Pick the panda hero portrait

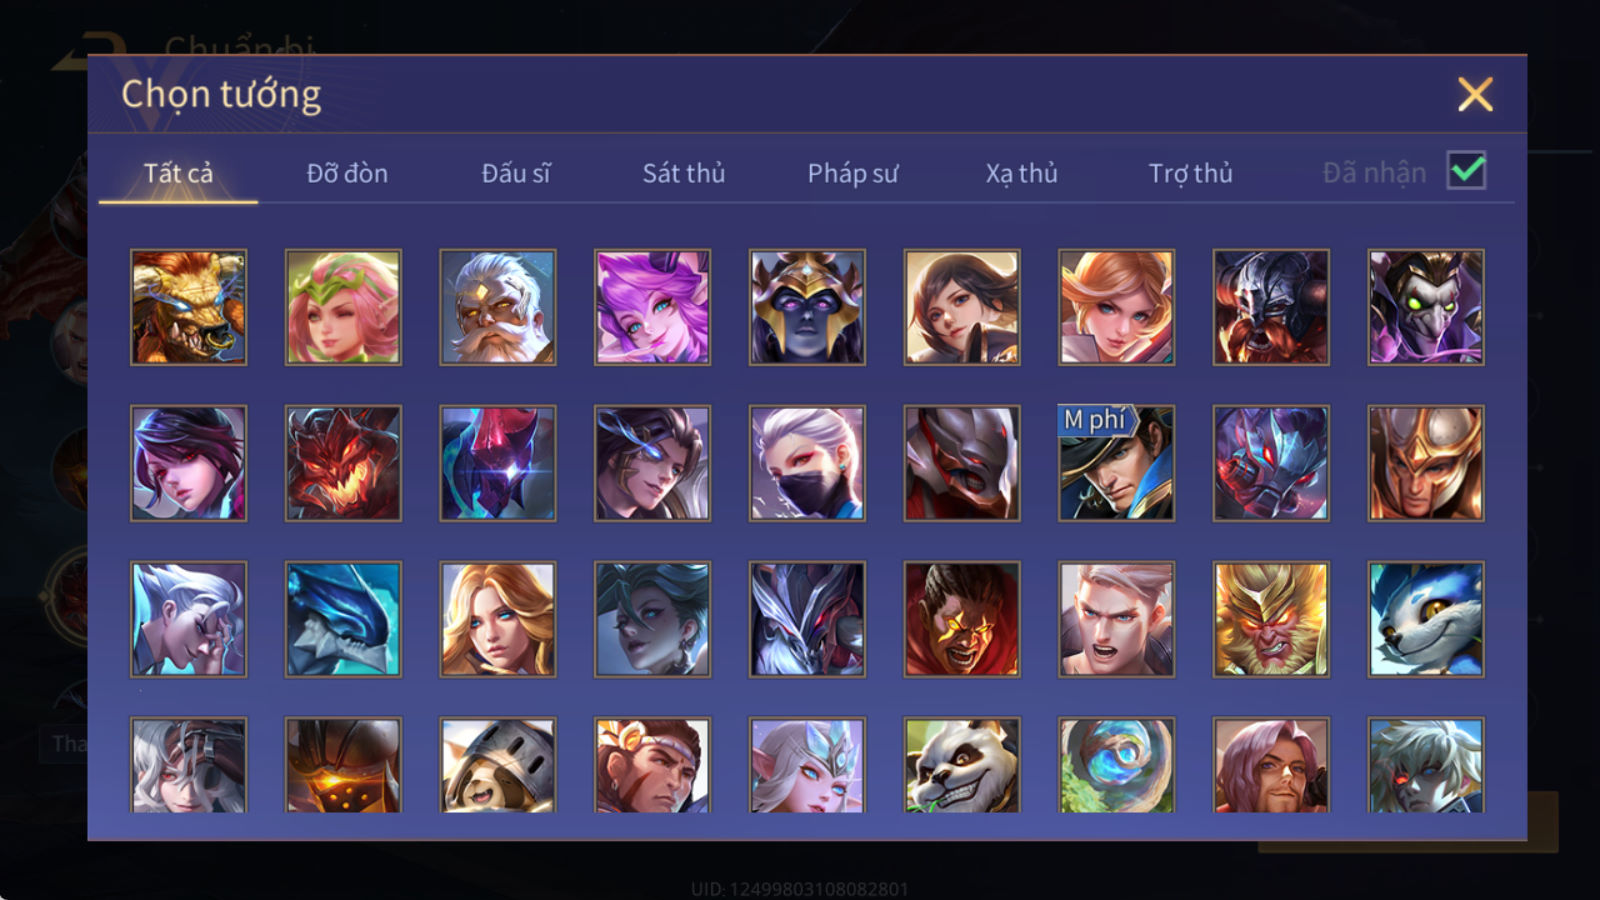coord(962,765)
